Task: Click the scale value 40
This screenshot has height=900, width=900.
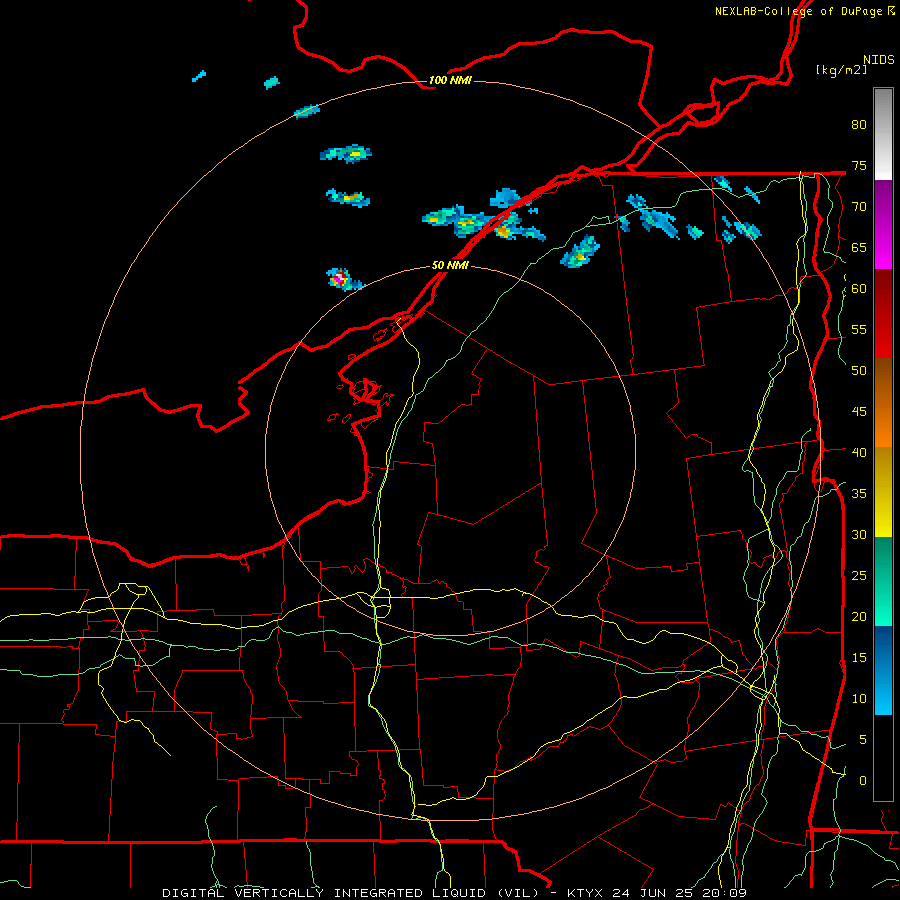Action: [859, 452]
